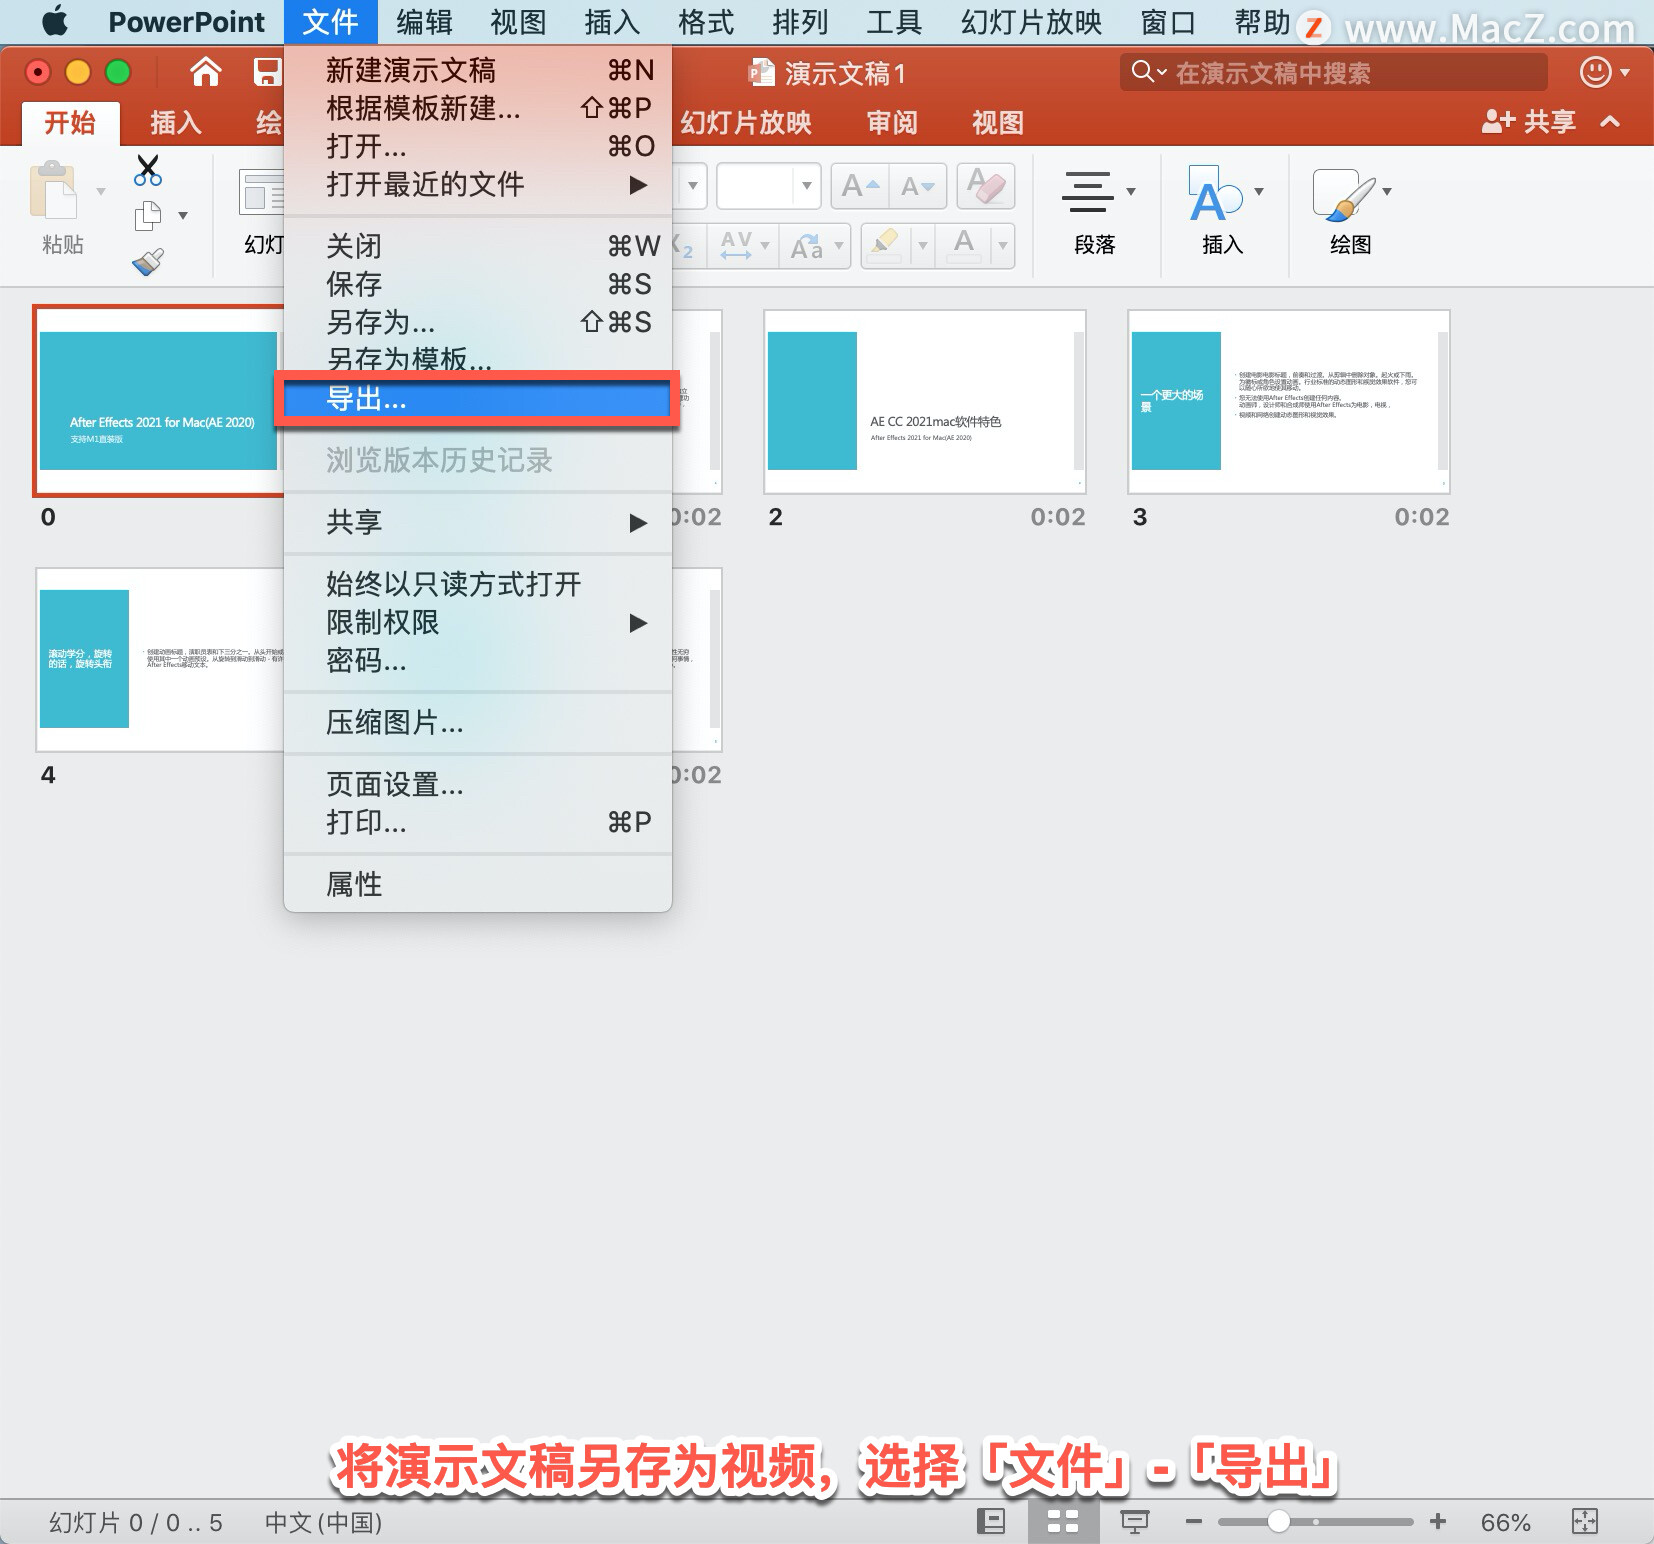Click the Change Case Aa icon
Viewport: 1654px width, 1544px height.
(807, 245)
